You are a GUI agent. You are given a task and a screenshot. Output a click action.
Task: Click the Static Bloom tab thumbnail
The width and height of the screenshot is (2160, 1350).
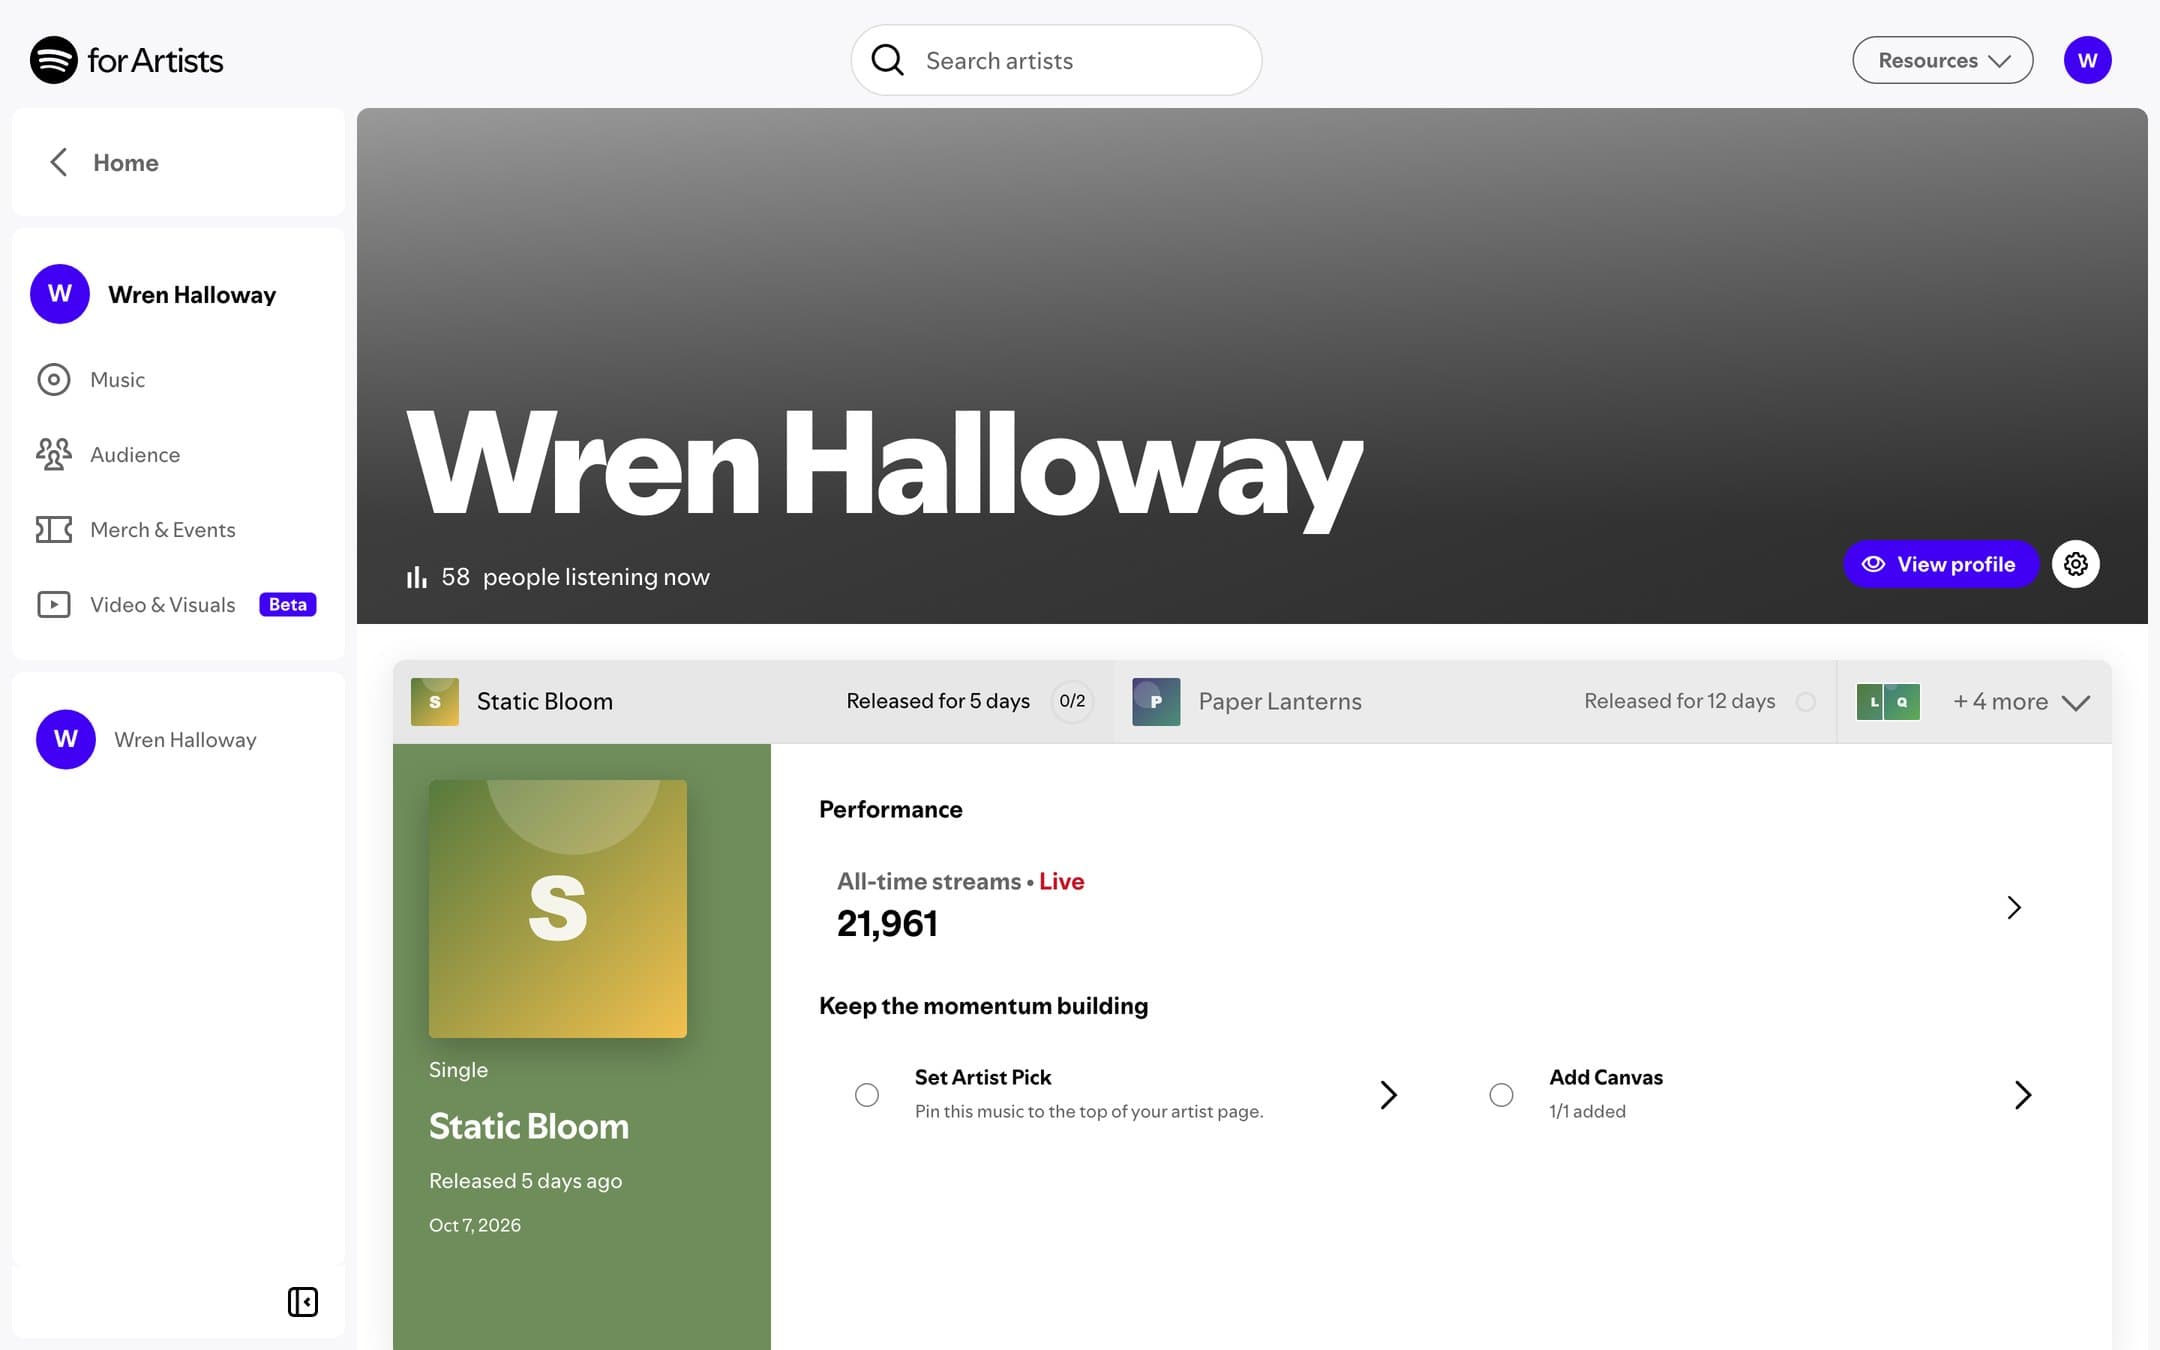[435, 701]
